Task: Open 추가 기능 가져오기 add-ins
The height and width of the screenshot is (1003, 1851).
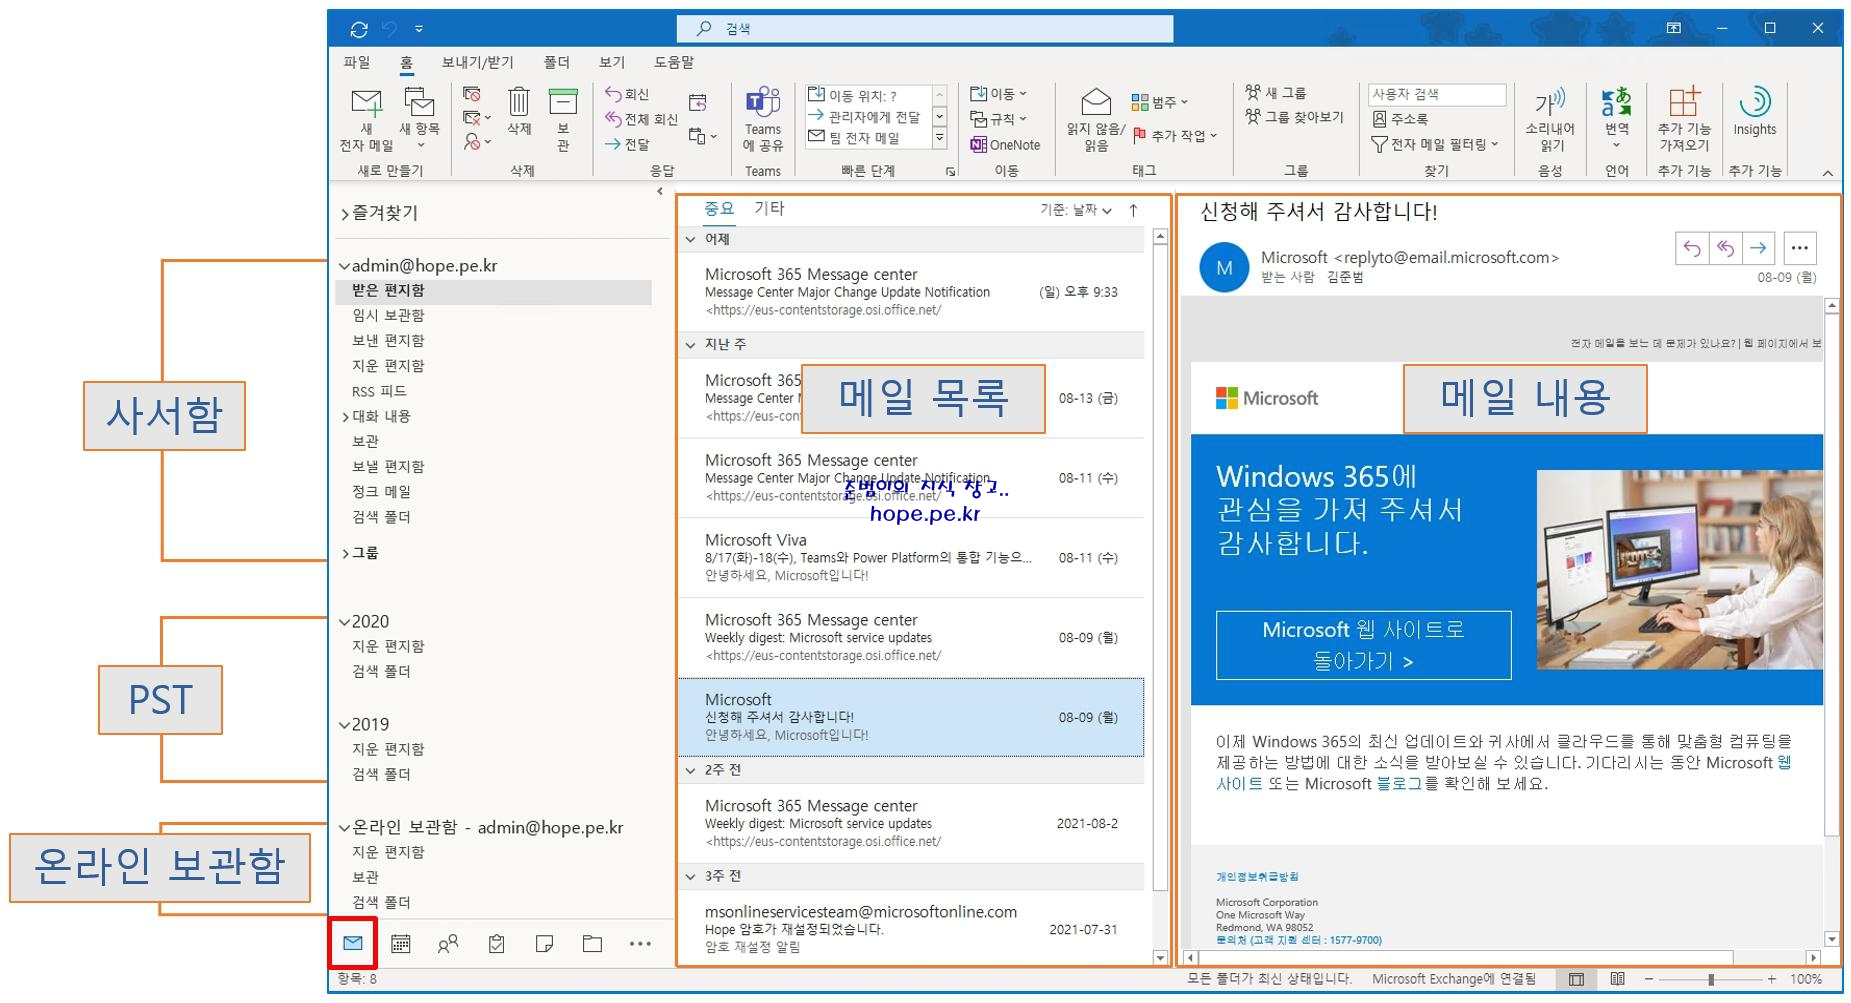Action: click(1684, 119)
